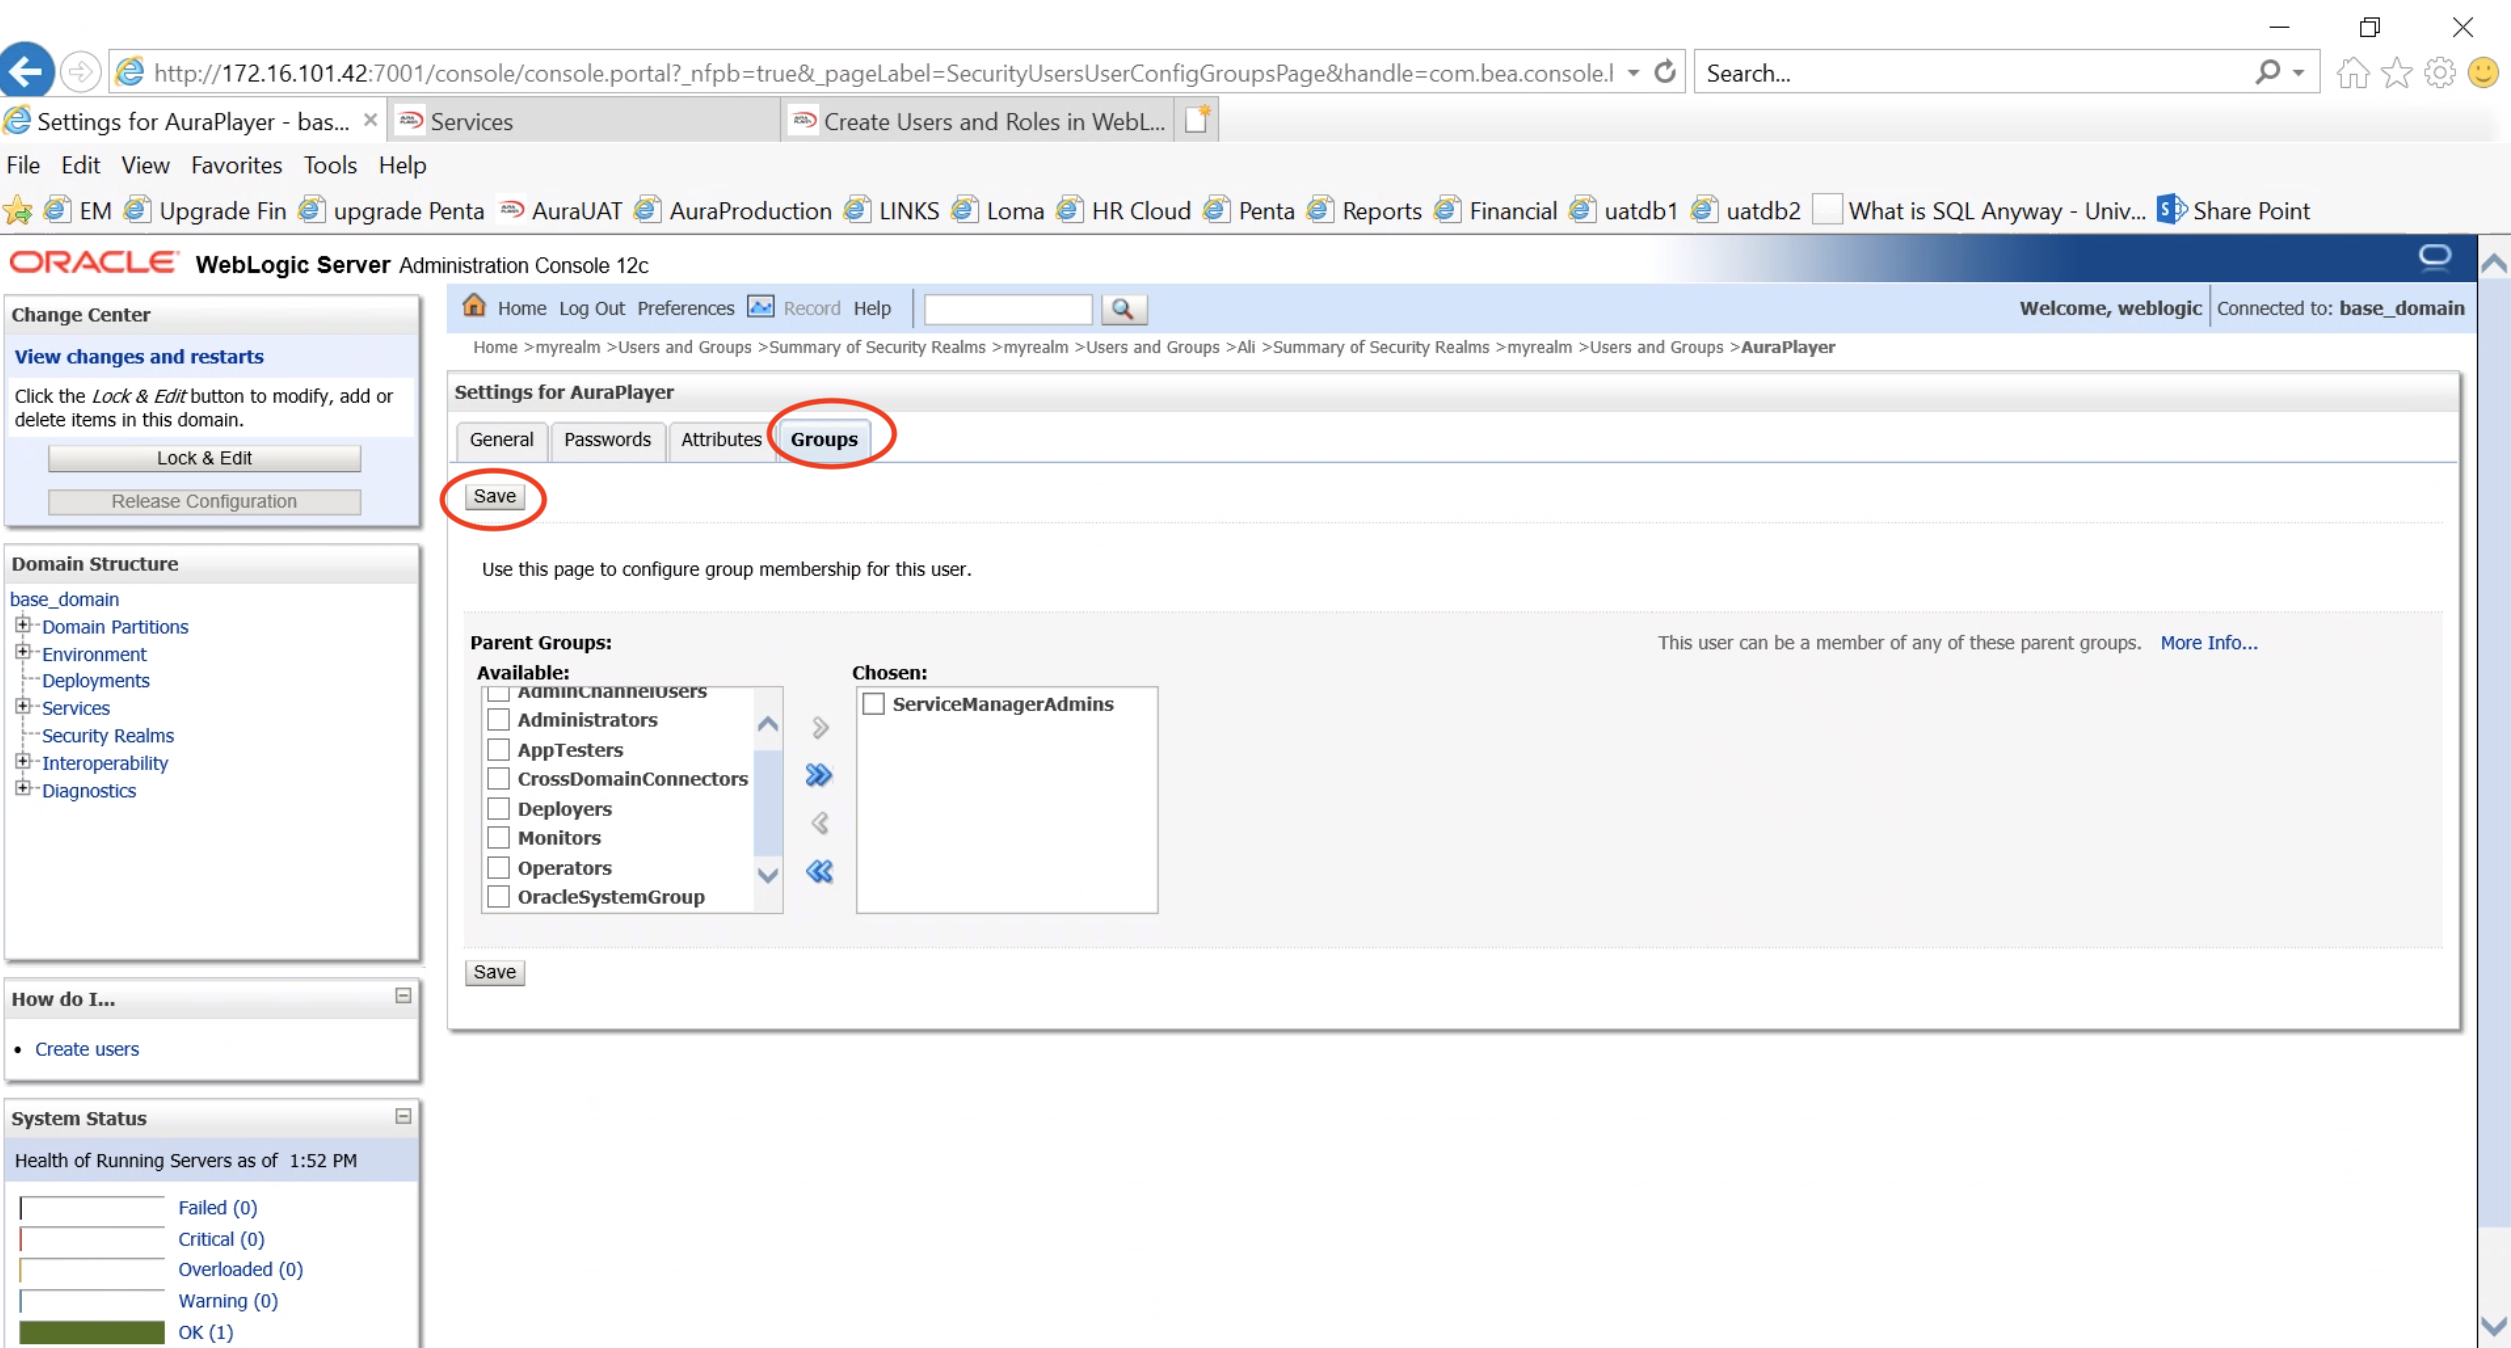
Task: Check the OracleSystemGroup checkbox
Action: (498, 896)
